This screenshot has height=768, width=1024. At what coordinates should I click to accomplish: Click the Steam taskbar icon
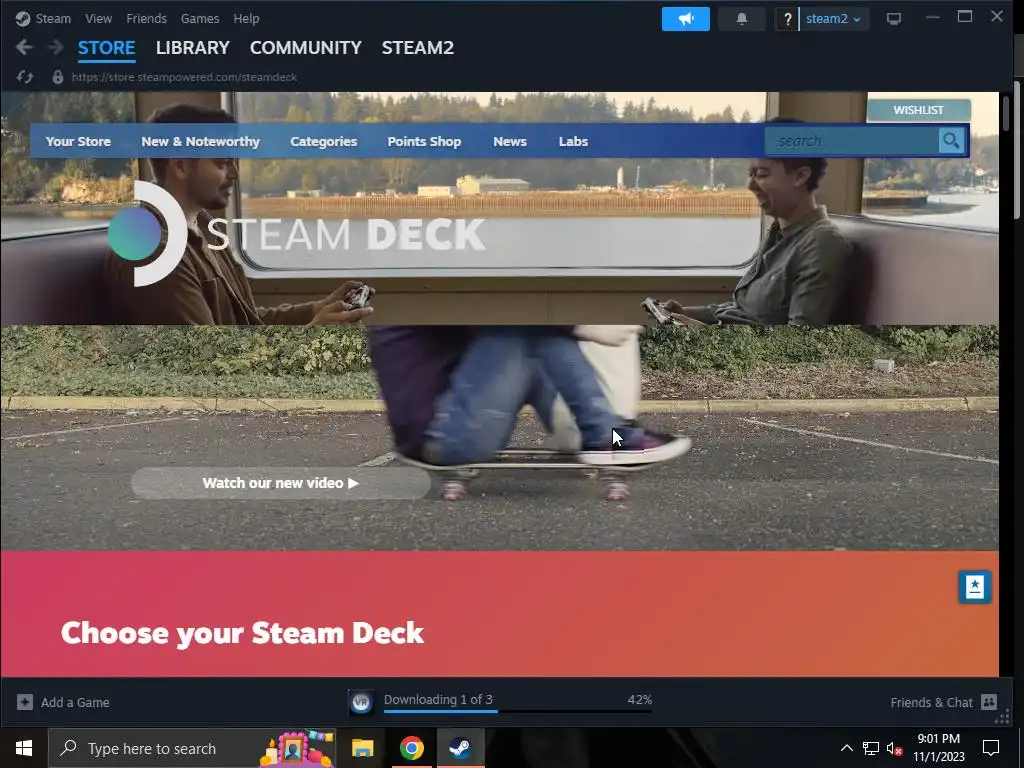click(460, 748)
